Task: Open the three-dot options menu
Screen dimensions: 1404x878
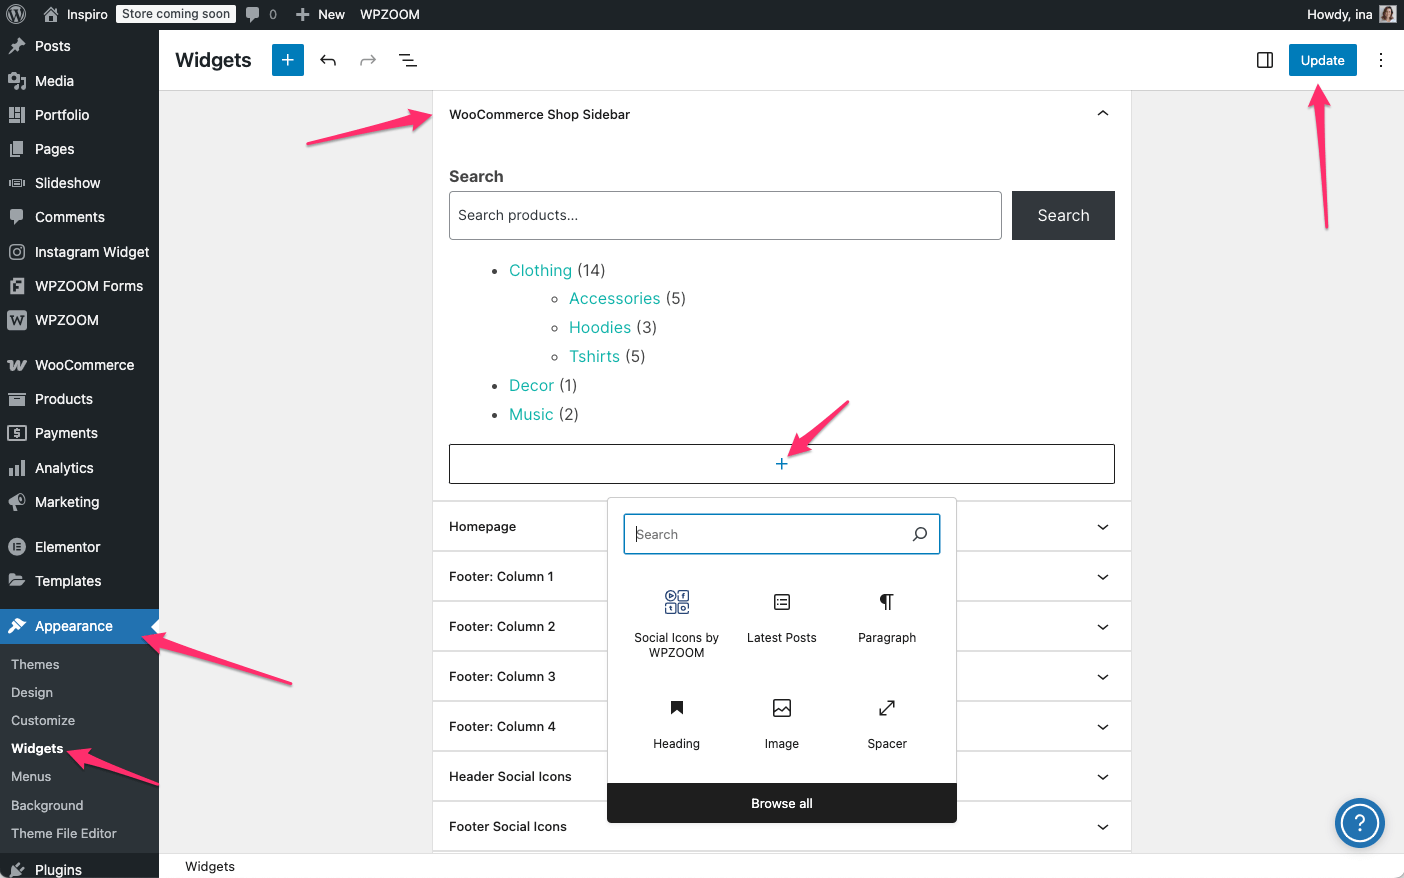Action: (x=1380, y=60)
